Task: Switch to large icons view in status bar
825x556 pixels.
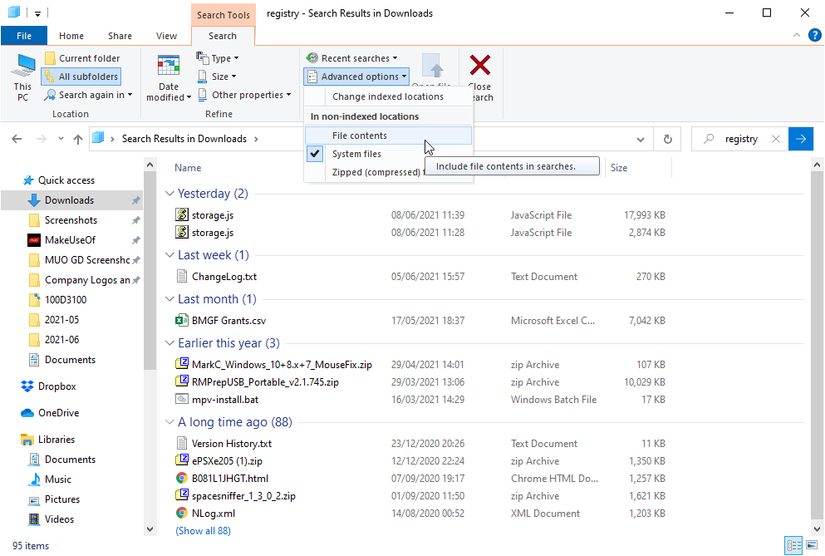Action: click(x=812, y=545)
